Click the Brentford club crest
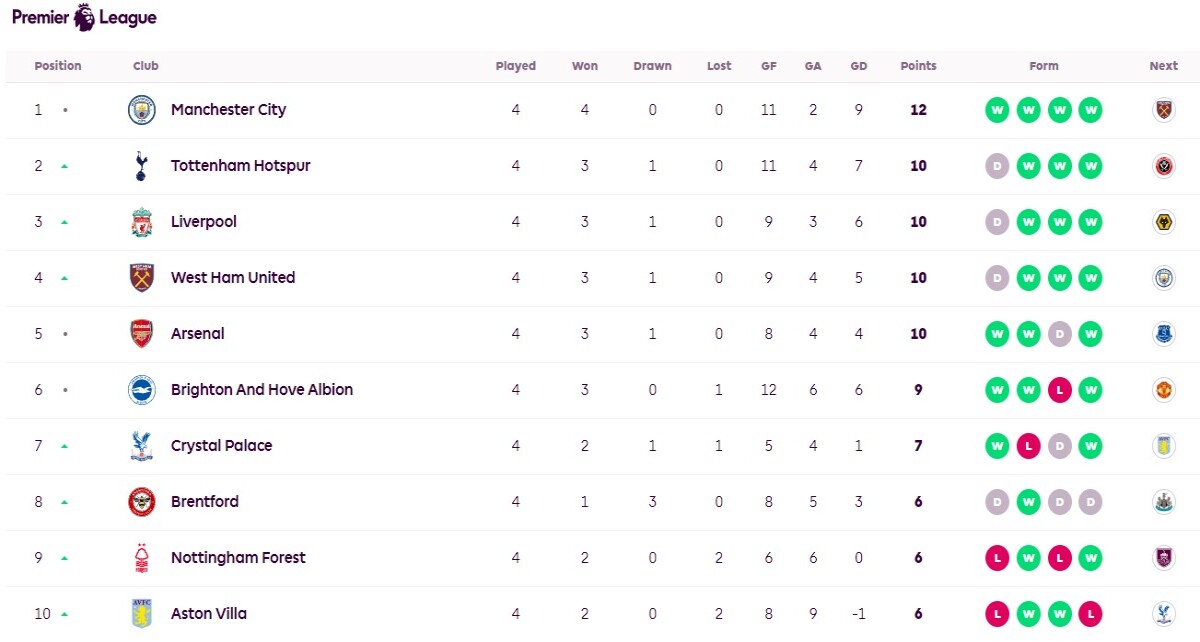The height and width of the screenshot is (642, 1200). [x=142, y=502]
